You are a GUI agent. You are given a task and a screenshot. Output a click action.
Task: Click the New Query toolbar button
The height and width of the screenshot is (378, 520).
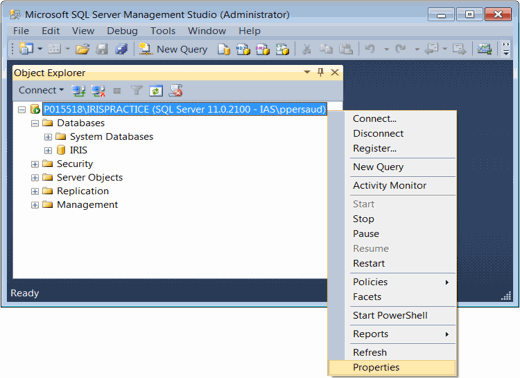tap(173, 49)
